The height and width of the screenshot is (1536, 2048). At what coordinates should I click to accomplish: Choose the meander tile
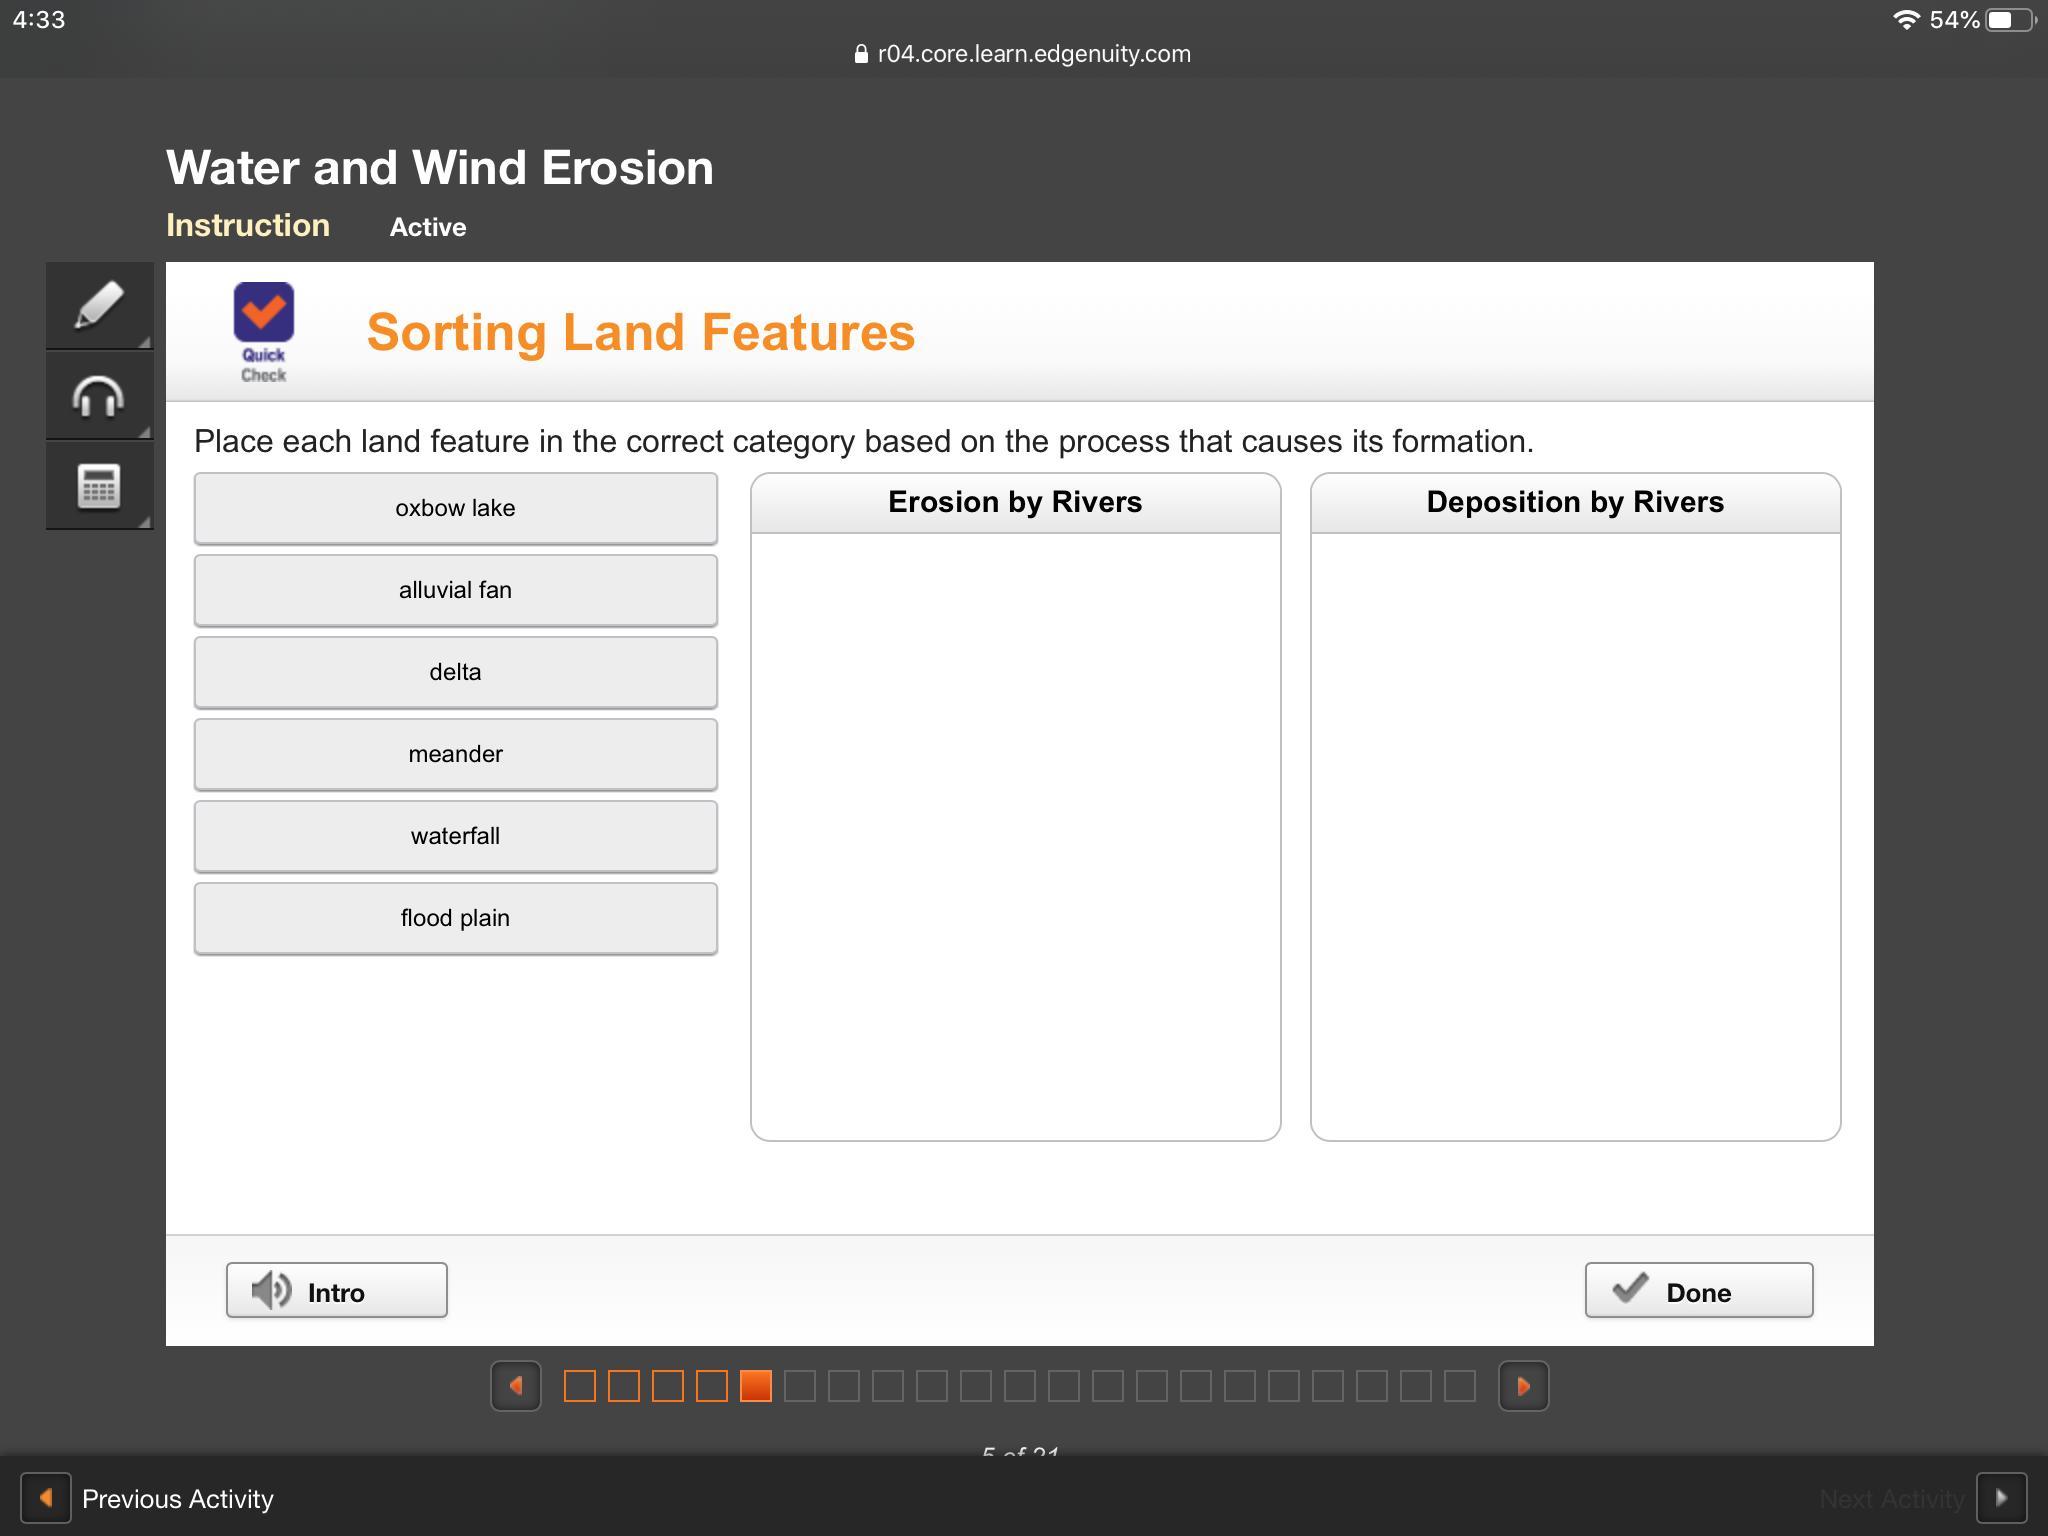click(455, 754)
